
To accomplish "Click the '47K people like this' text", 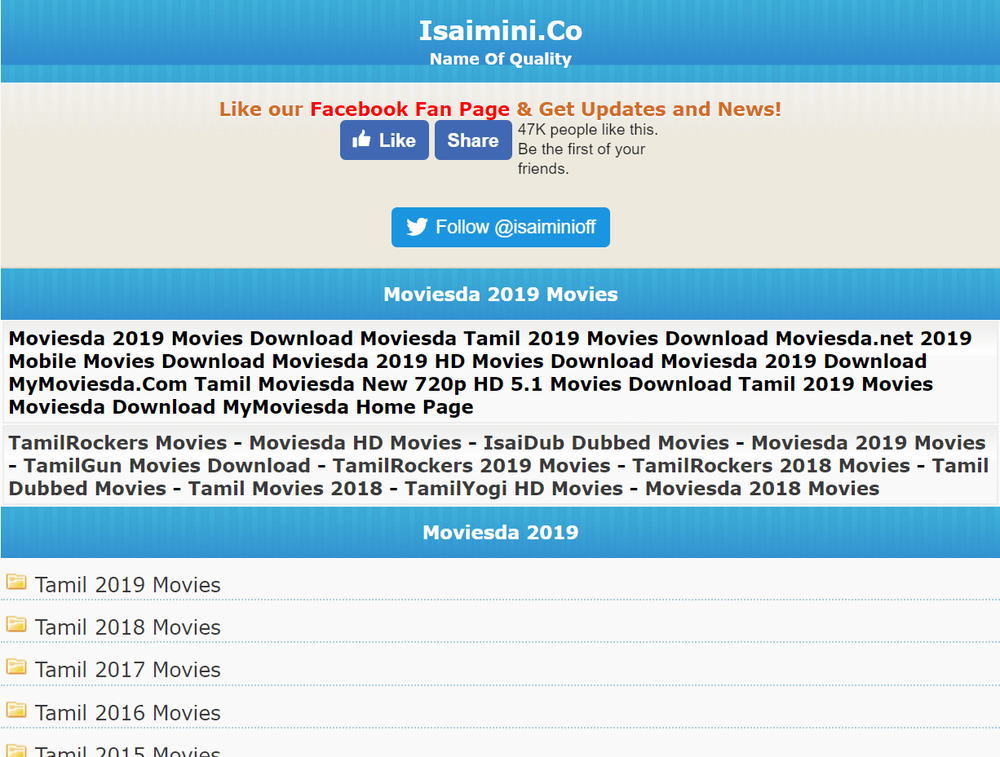I will pyautogui.click(x=587, y=129).
